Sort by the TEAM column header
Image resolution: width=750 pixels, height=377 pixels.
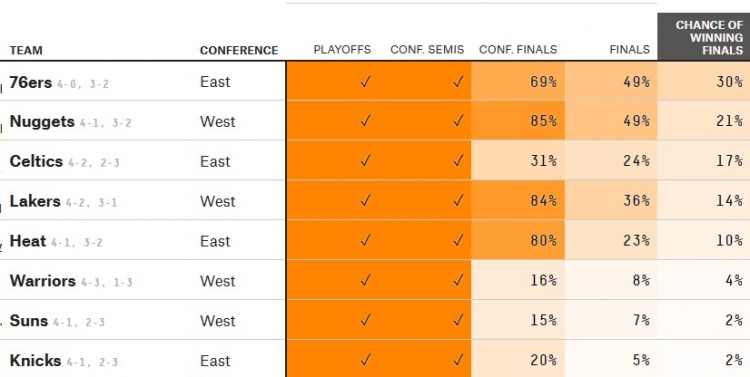[26, 50]
